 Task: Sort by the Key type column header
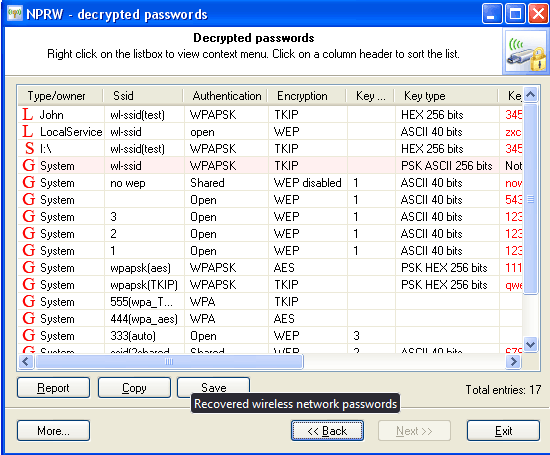[x=446, y=96]
